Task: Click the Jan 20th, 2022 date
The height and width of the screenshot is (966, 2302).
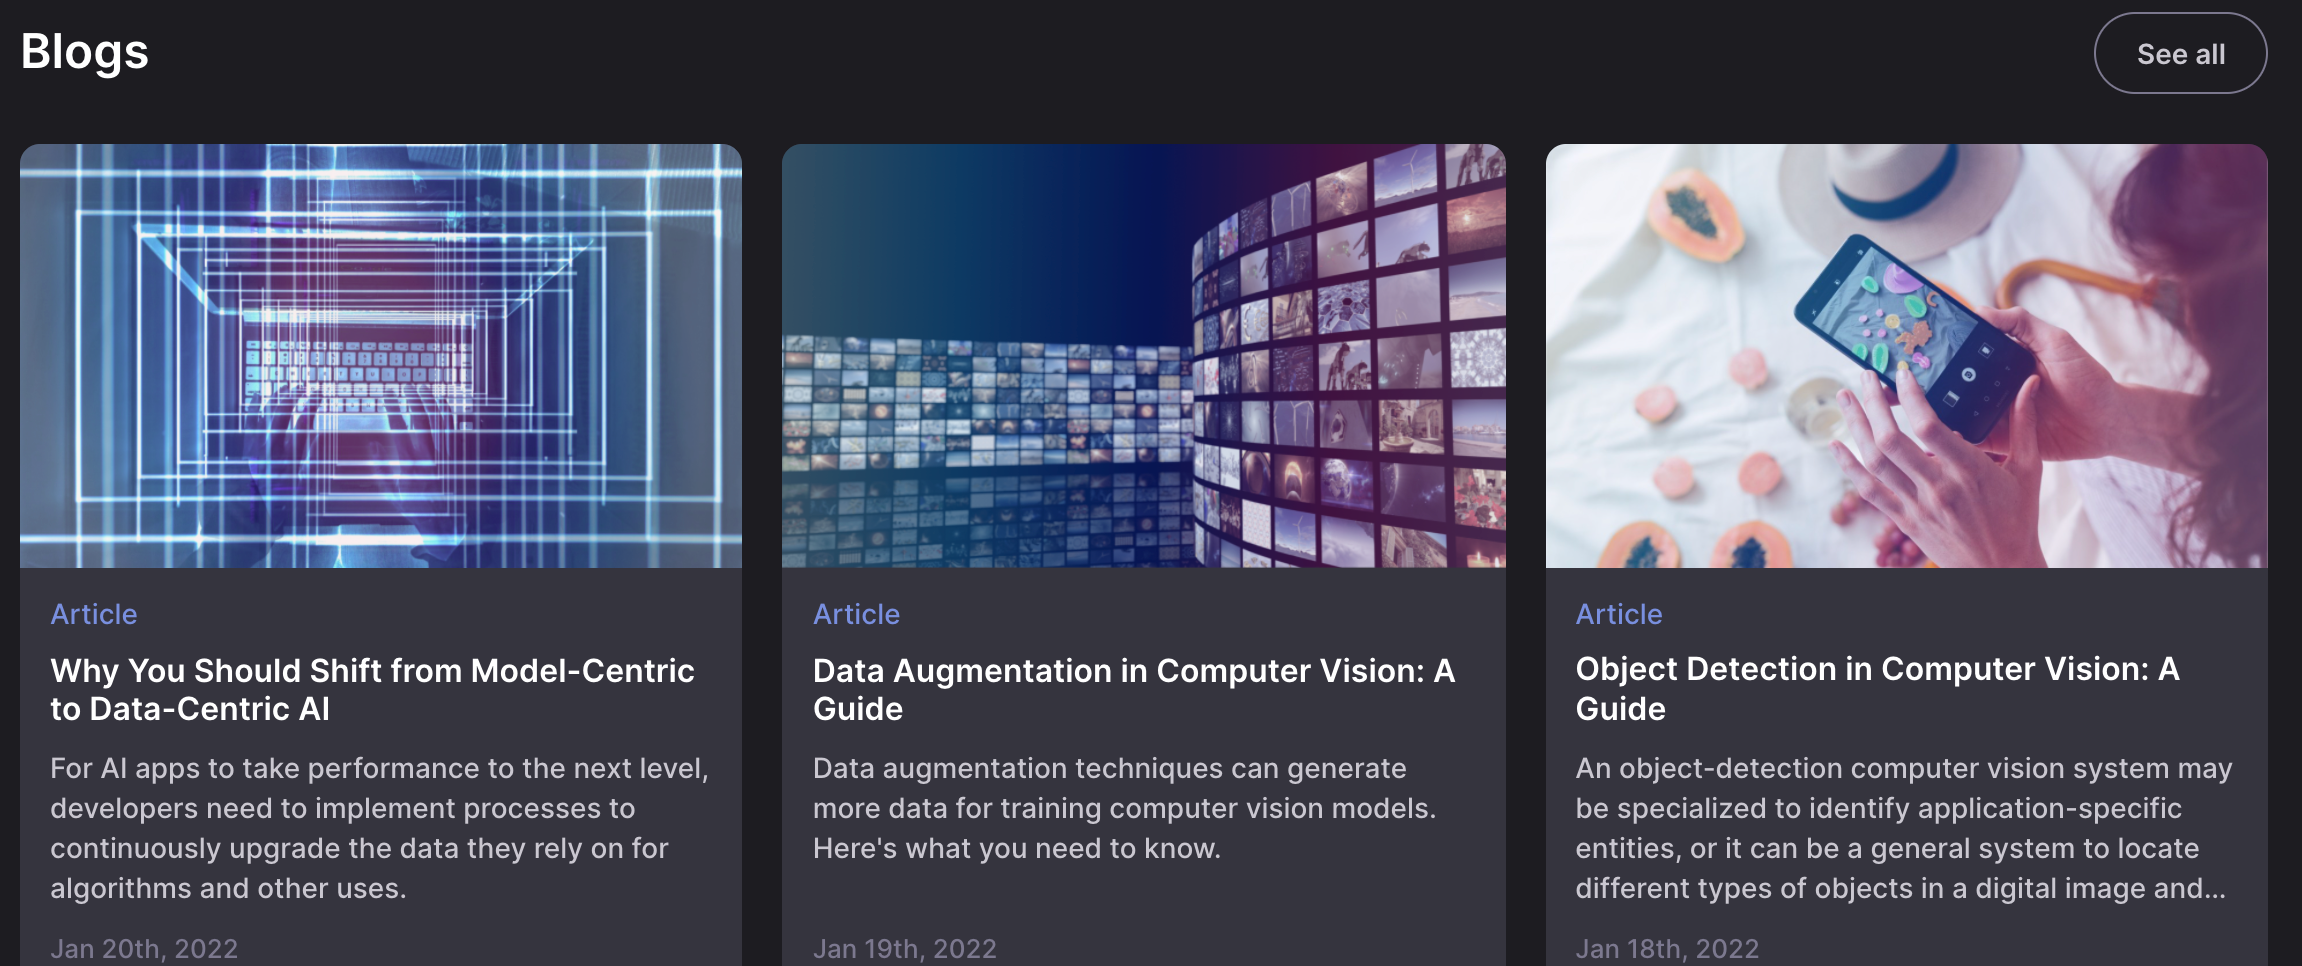Action: point(144,948)
